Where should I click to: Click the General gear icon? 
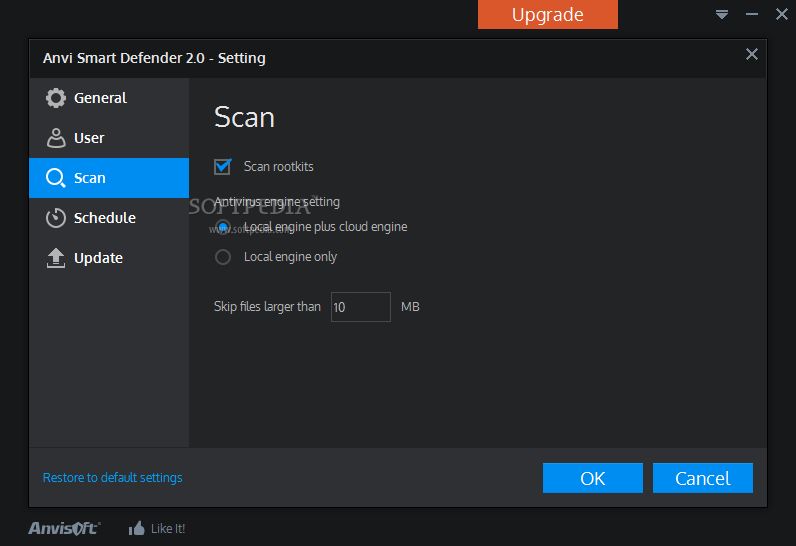point(56,98)
